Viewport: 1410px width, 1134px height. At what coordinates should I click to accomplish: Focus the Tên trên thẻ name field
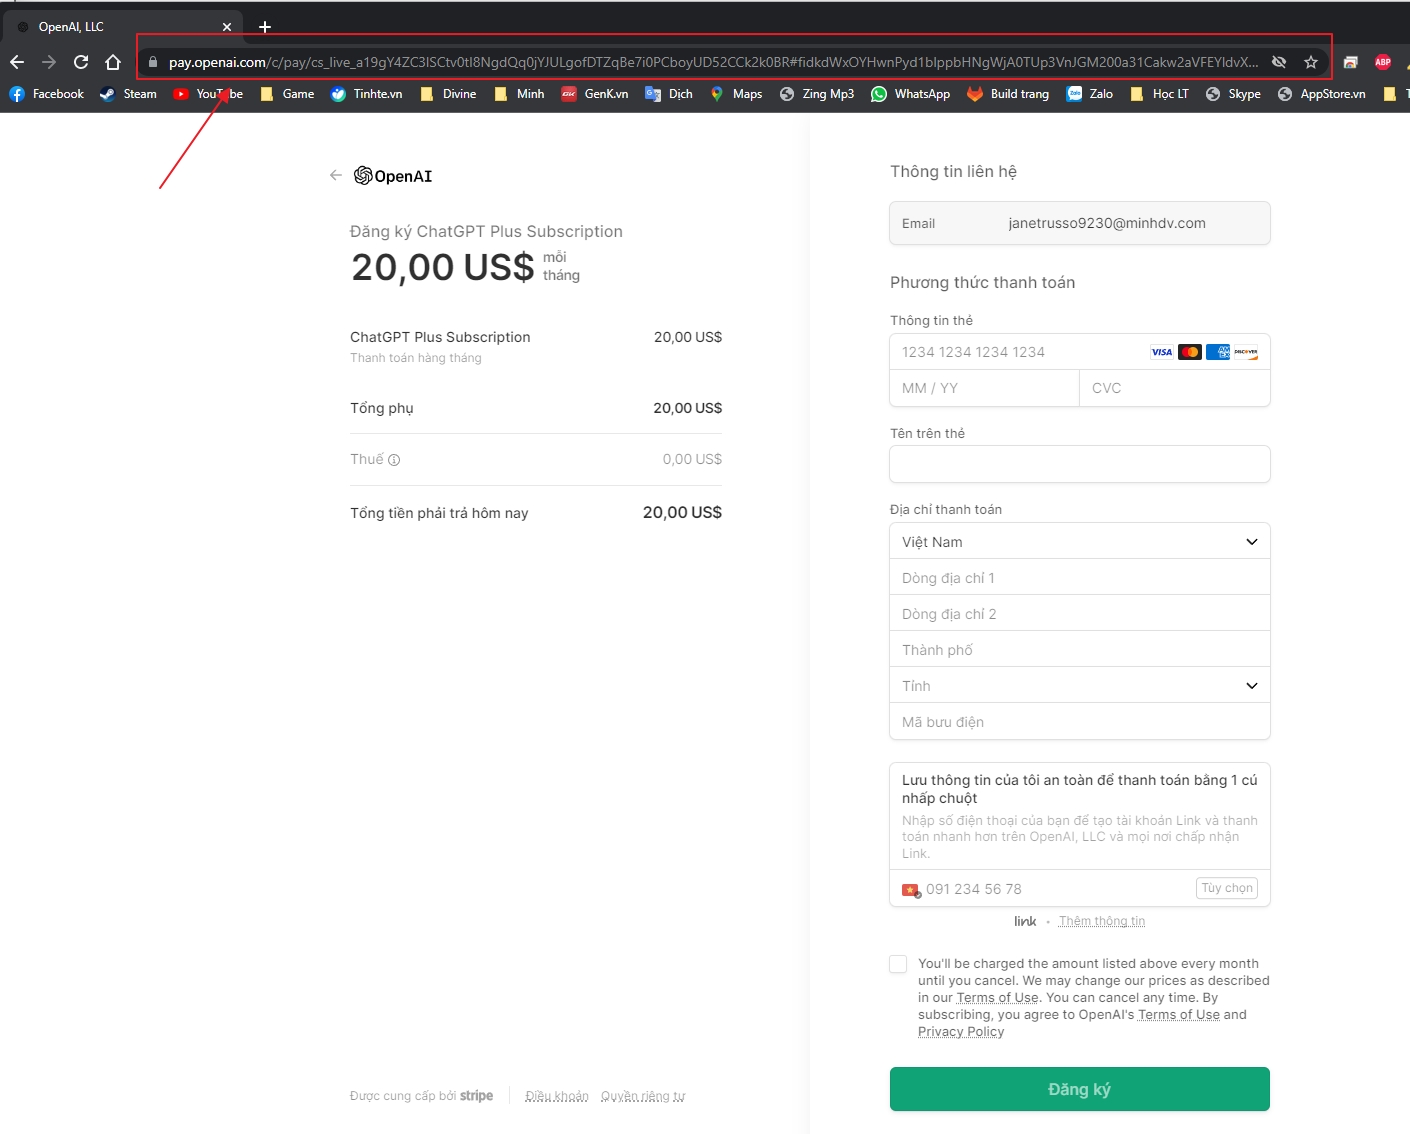pyautogui.click(x=1079, y=464)
